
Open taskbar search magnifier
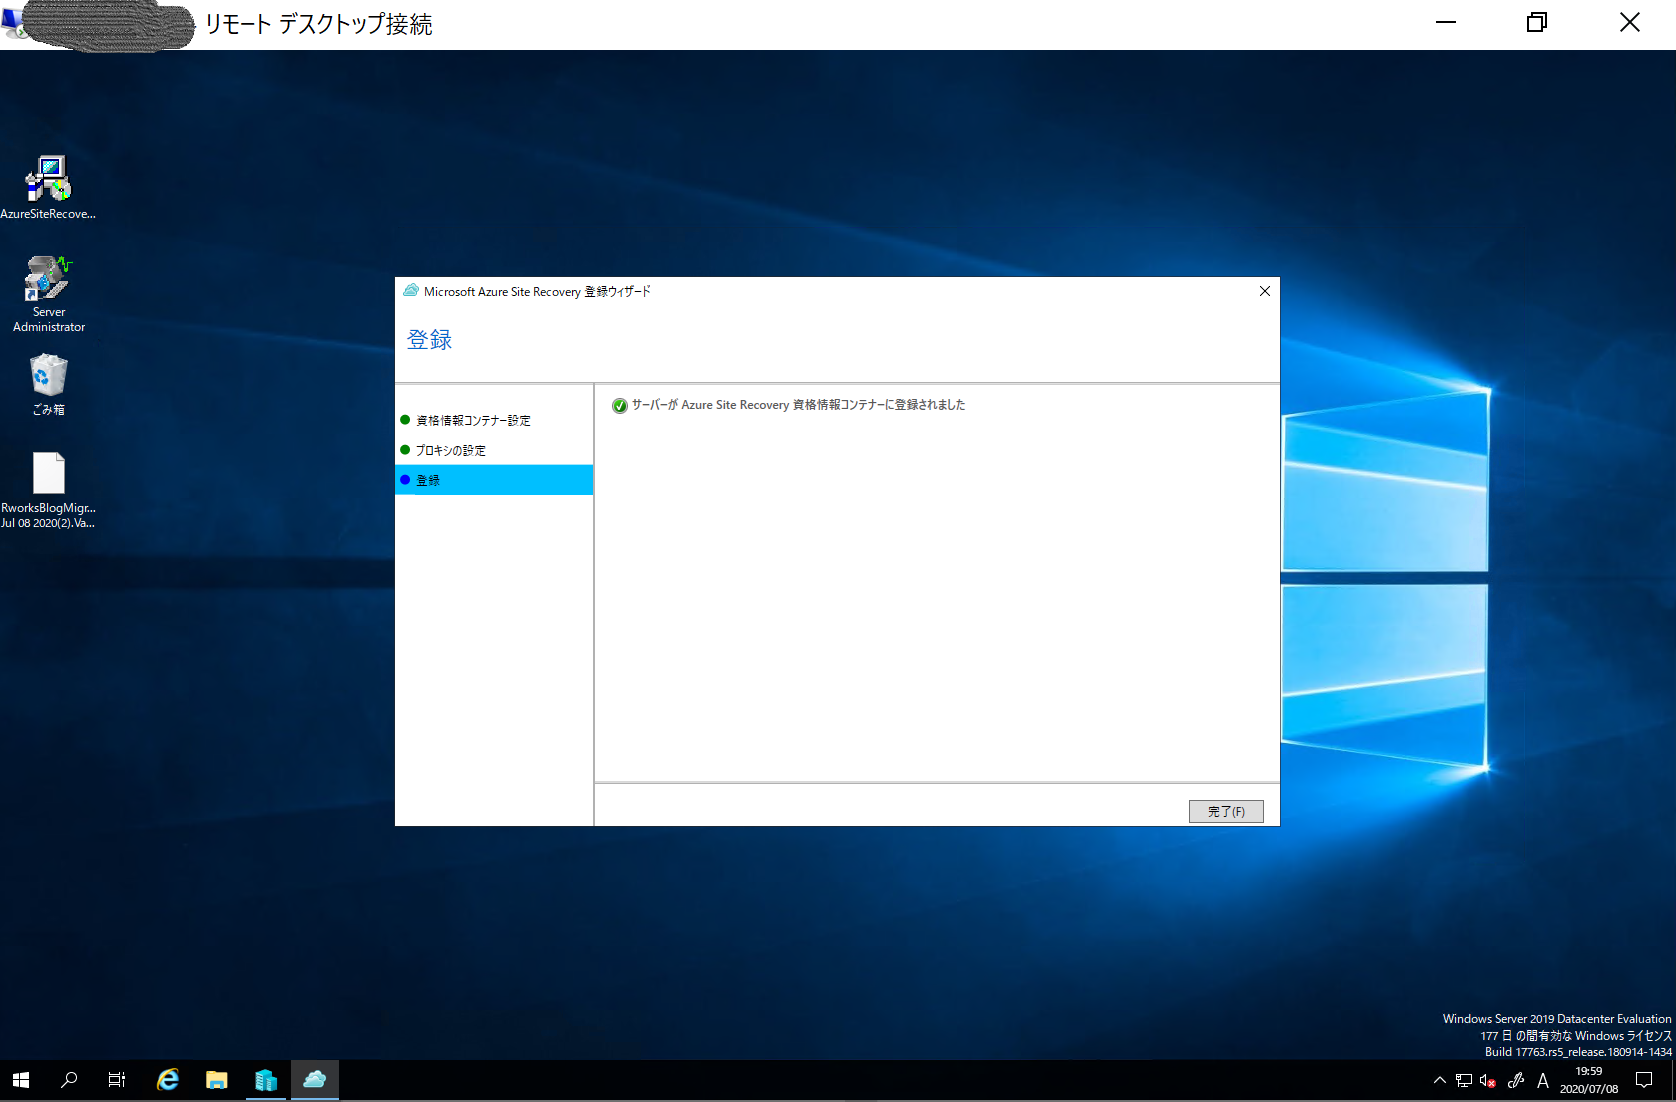(x=69, y=1080)
